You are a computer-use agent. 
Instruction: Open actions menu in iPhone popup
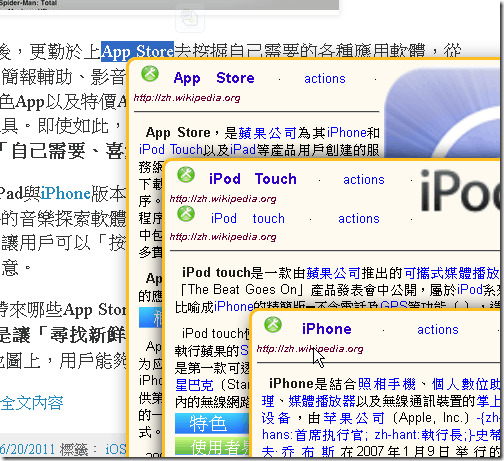coord(438,330)
